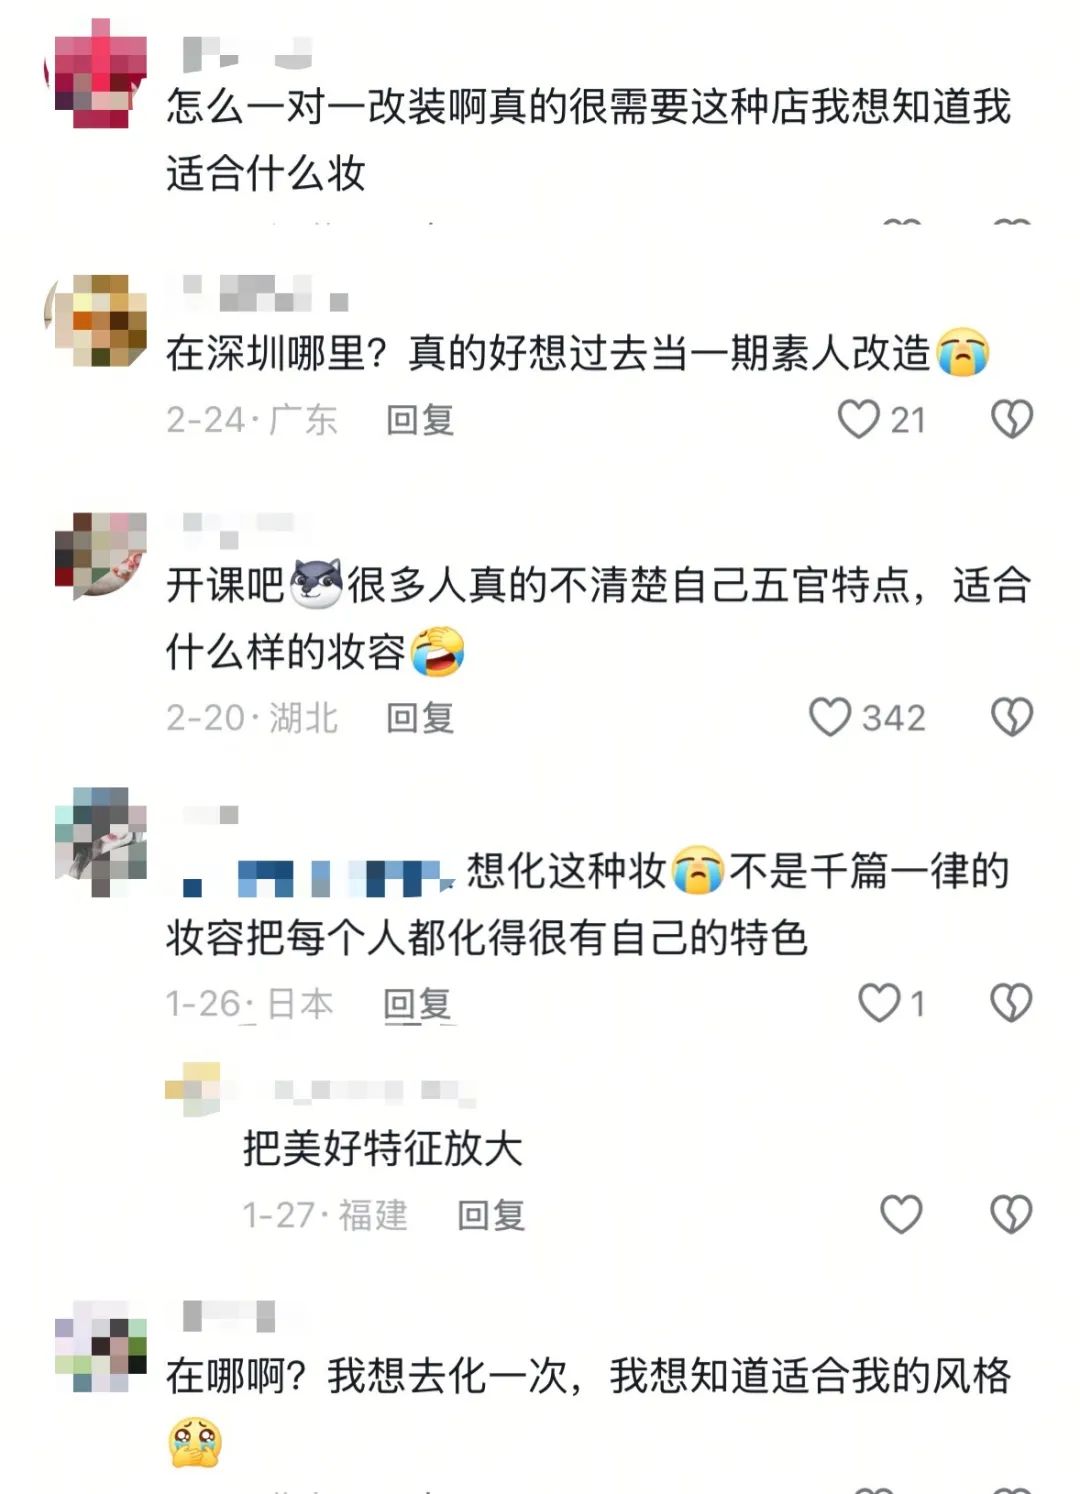Dislike the 想化这种妆 comment from 日本
The image size is (1080, 1494).
(x=1011, y=1002)
